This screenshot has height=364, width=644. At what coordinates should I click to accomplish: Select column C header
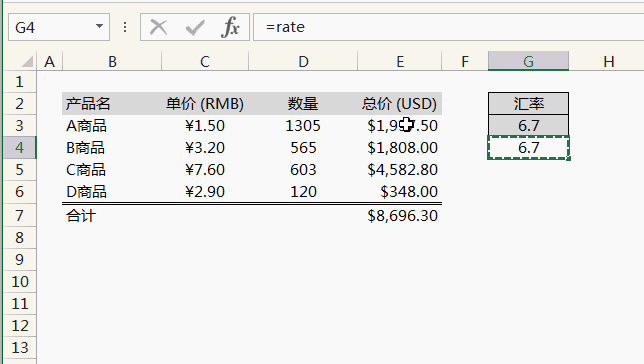click(x=205, y=62)
